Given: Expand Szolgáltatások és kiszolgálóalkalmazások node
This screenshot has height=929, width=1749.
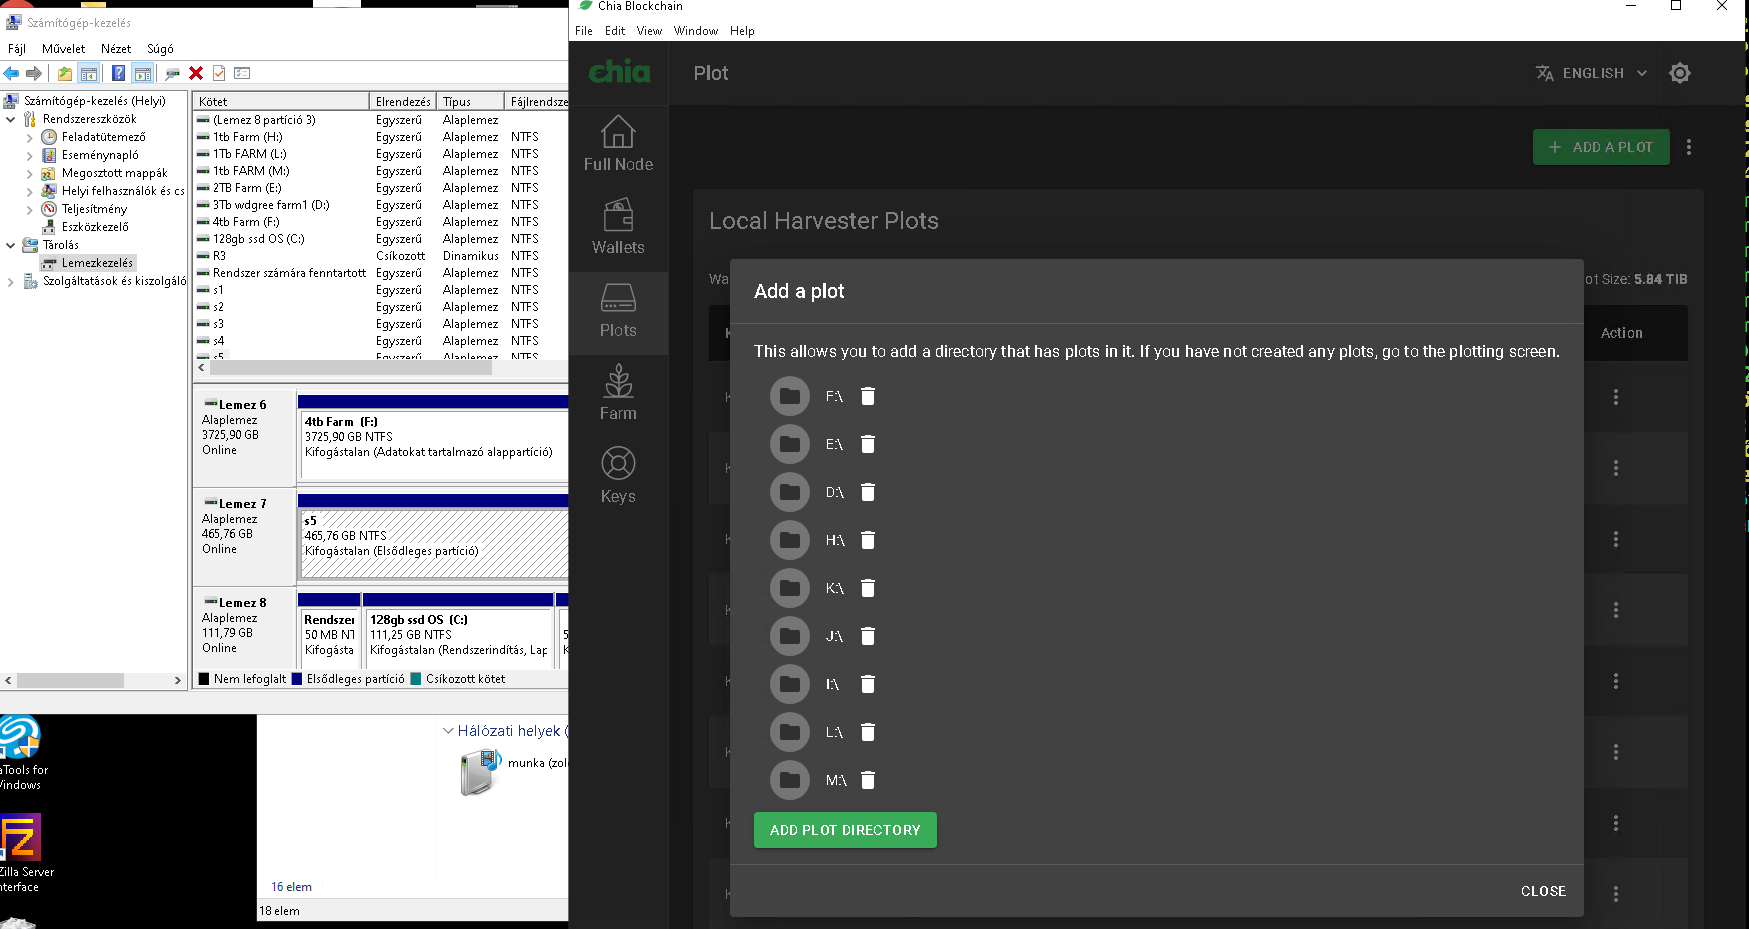Looking at the screenshot, I should (11, 281).
